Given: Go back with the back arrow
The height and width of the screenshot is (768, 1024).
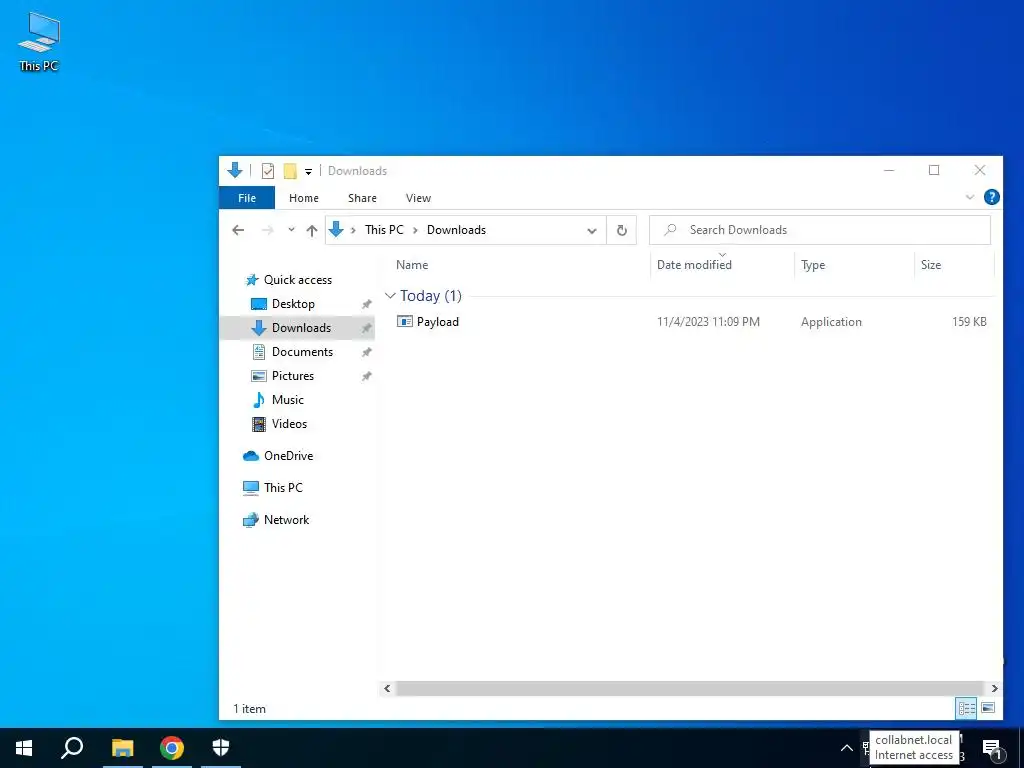Looking at the screenshot, I should pos(238,230).
